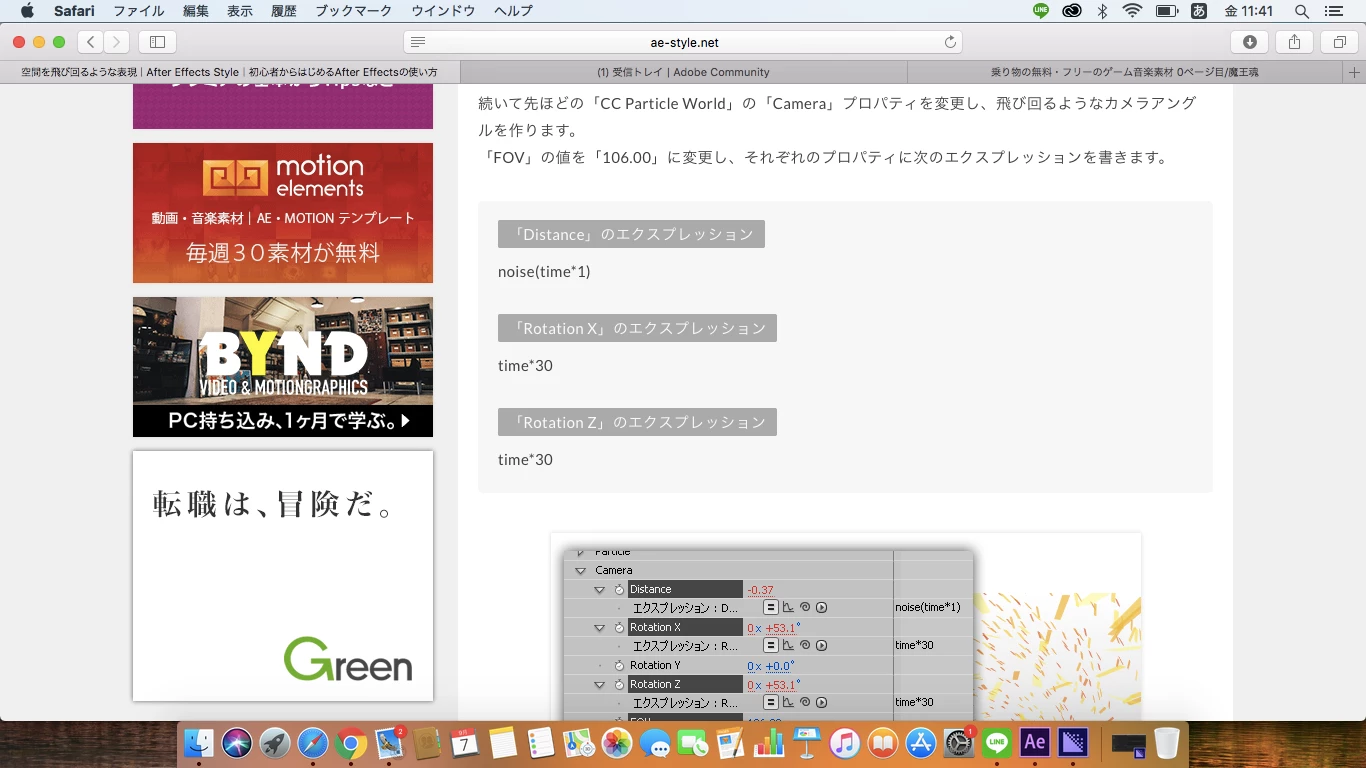Focus the ae-style.net address field

pyautogui.click(x=683, y=42)
